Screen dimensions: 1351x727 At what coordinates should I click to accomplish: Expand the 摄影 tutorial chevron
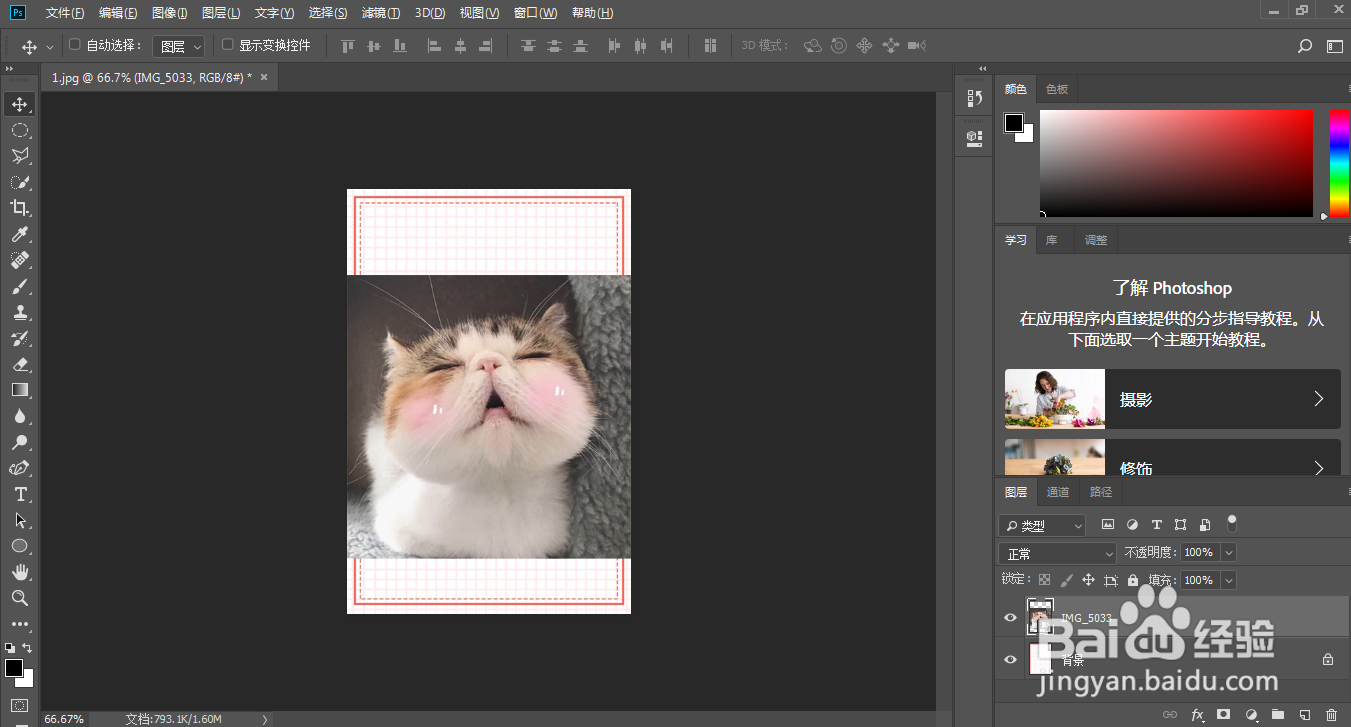[x=1318, y=399]
